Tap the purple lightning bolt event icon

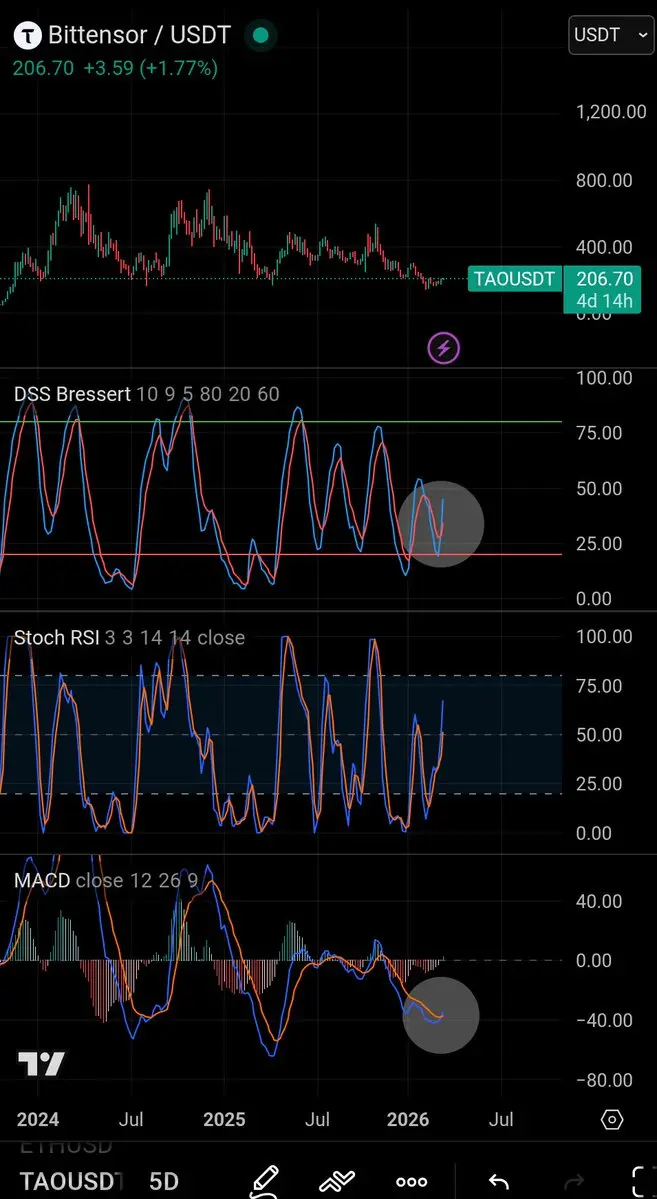click(444, 349)
